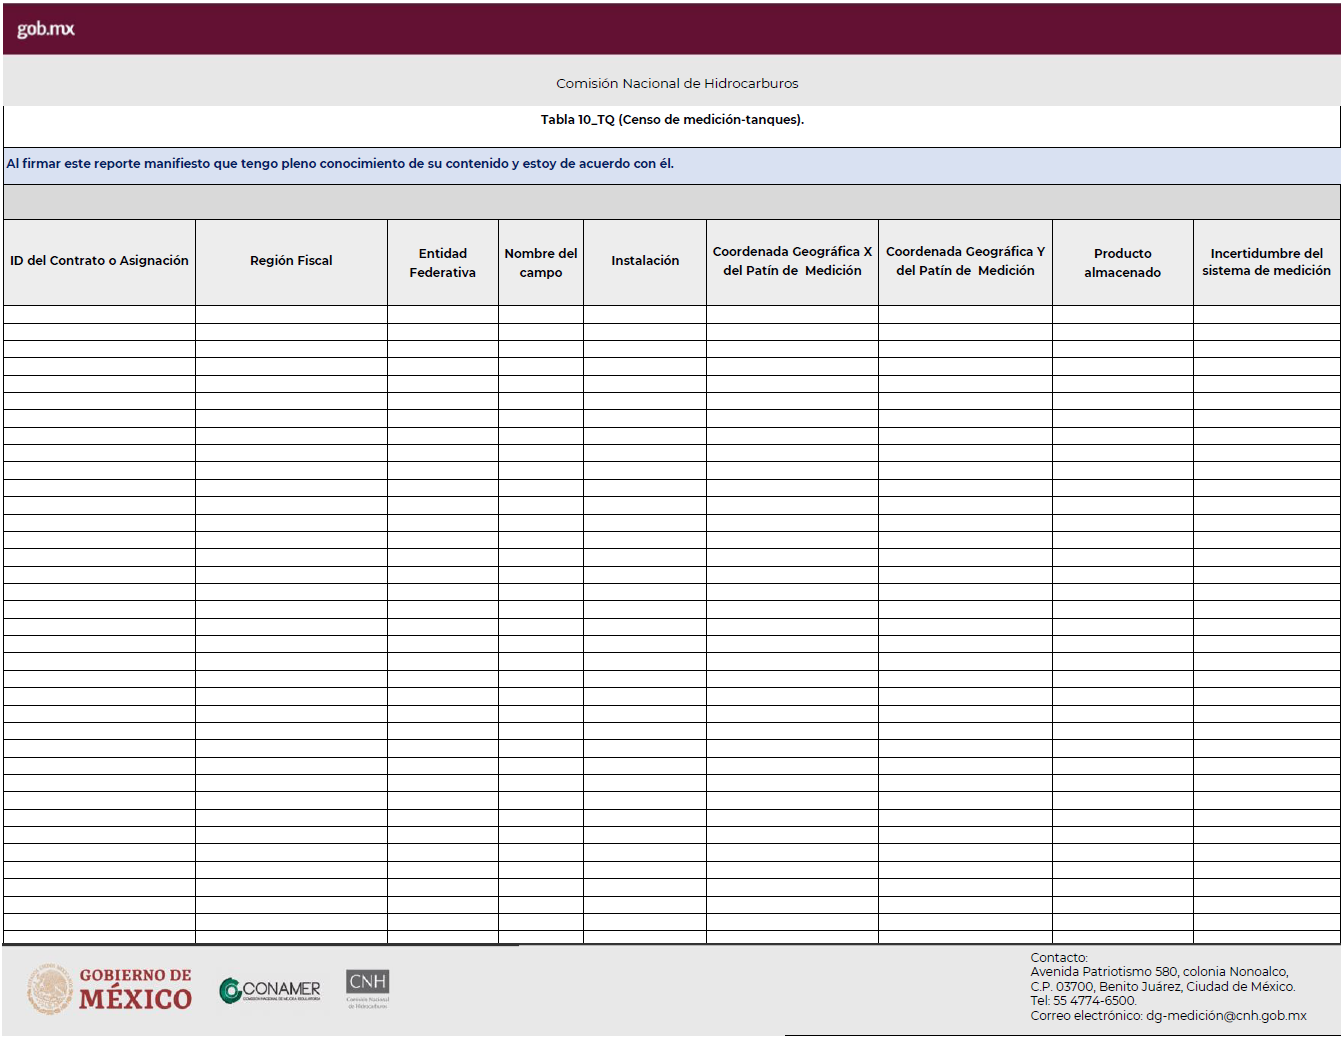Select the 'Producto almacenado' column header
1343x1037 pixels.
[x=1122, y=262]
